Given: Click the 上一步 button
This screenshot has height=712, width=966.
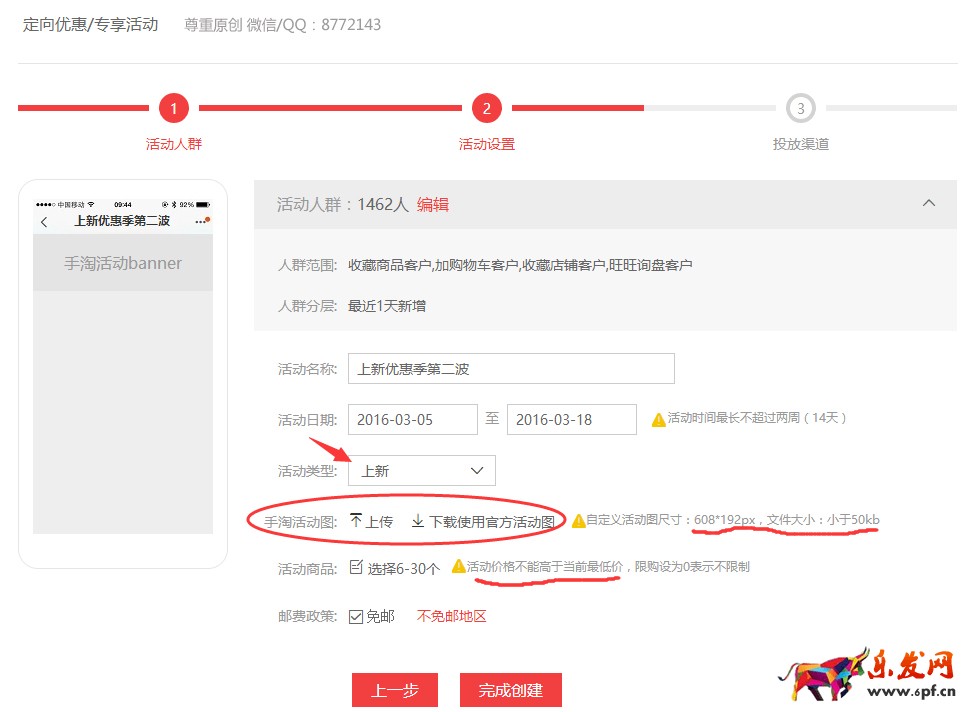Looking at the screenshot, I should point(395,690).
